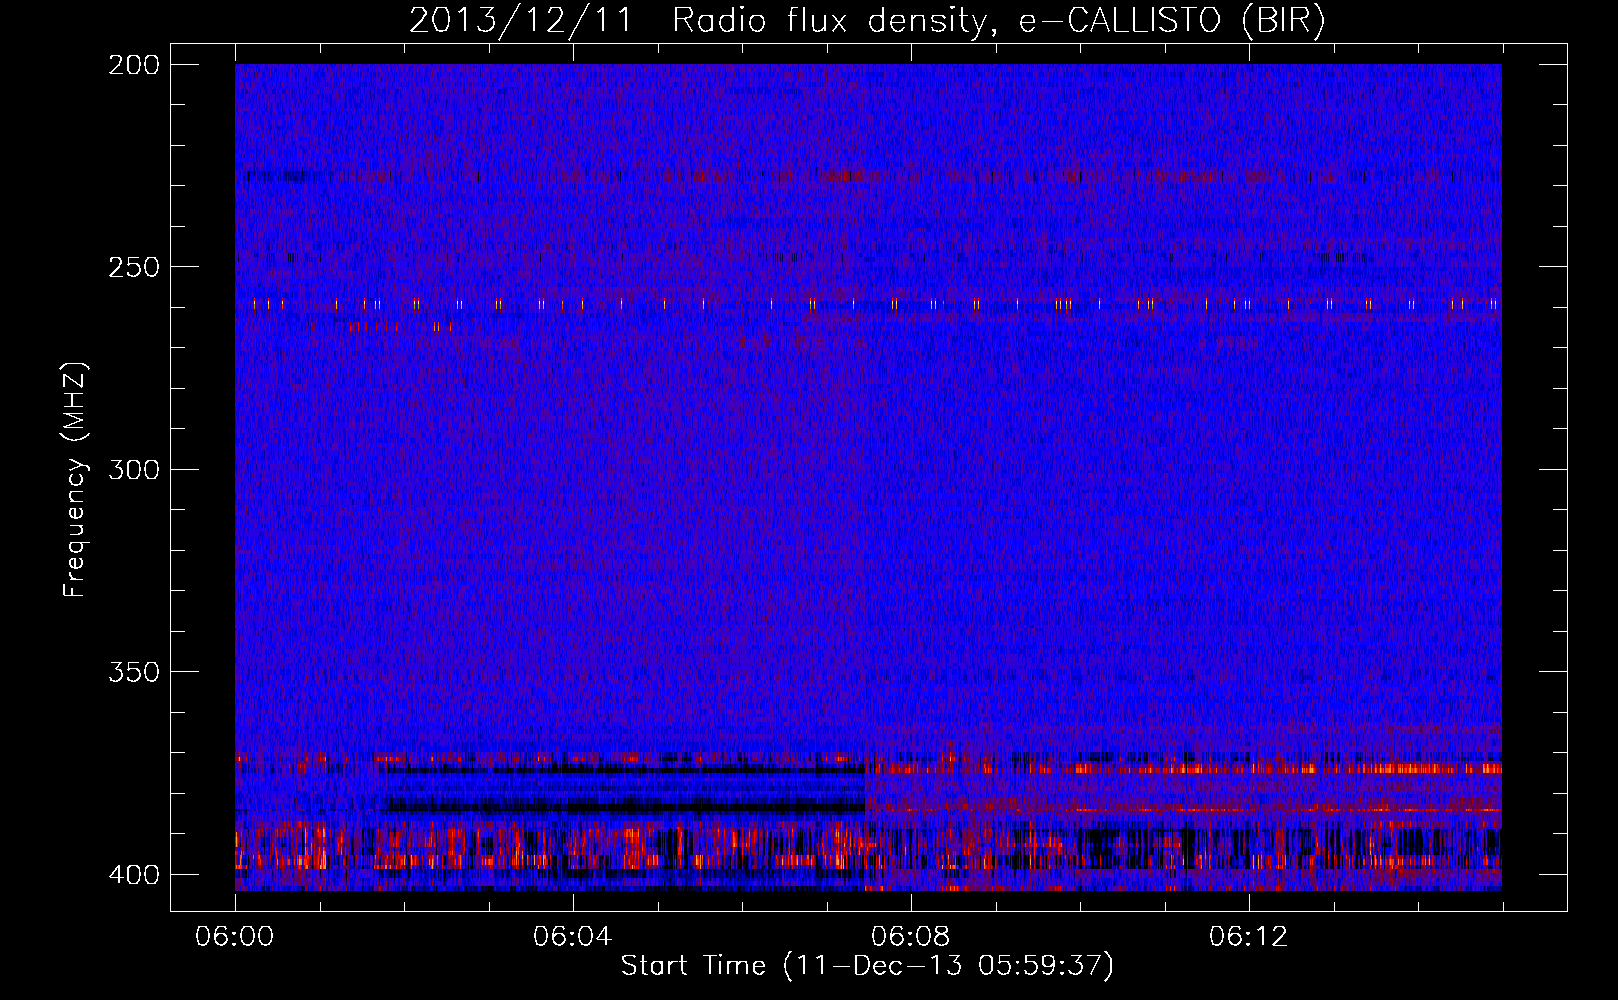Viewport: 1618px width, 1000px height.
Task: Click the 06:04 time tick label
Action: (x=572, y=937)
